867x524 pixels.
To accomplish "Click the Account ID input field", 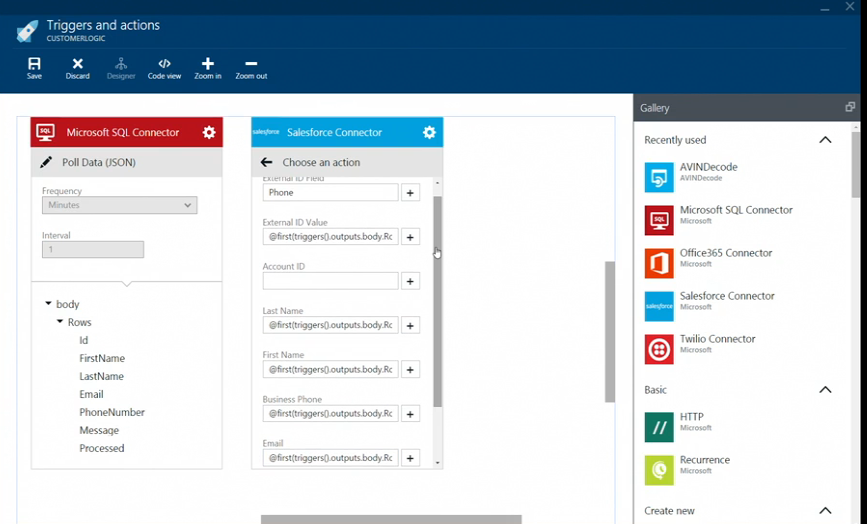I will point(330,281).
